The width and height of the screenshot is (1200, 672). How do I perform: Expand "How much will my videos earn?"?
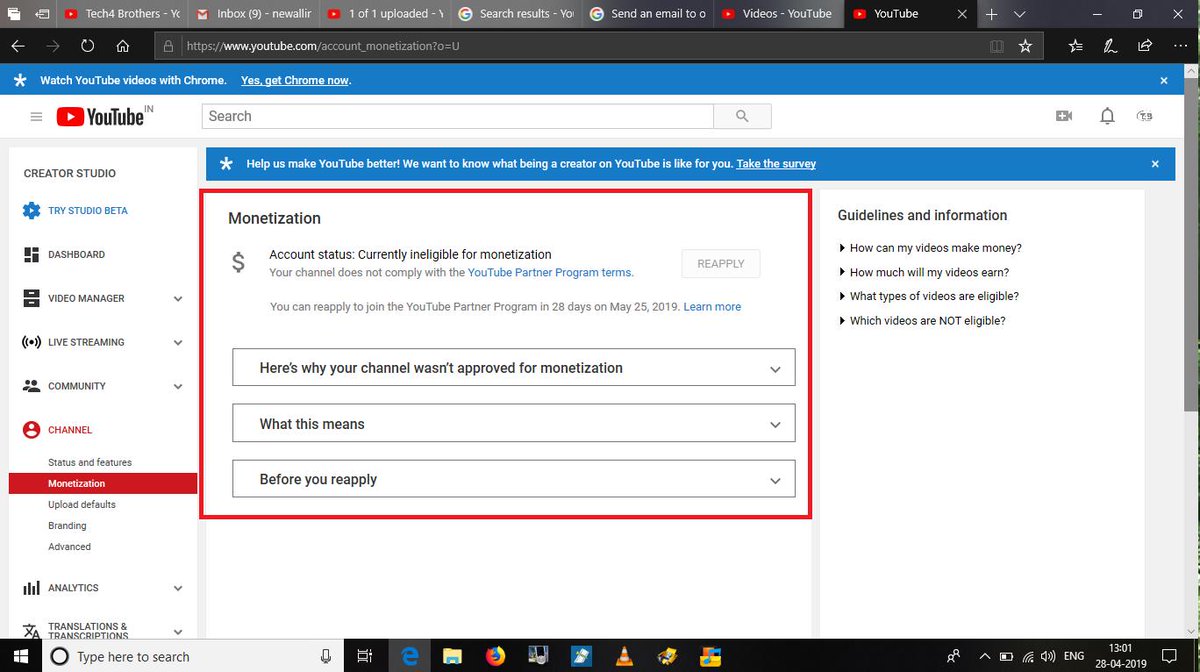click(924, 272)
